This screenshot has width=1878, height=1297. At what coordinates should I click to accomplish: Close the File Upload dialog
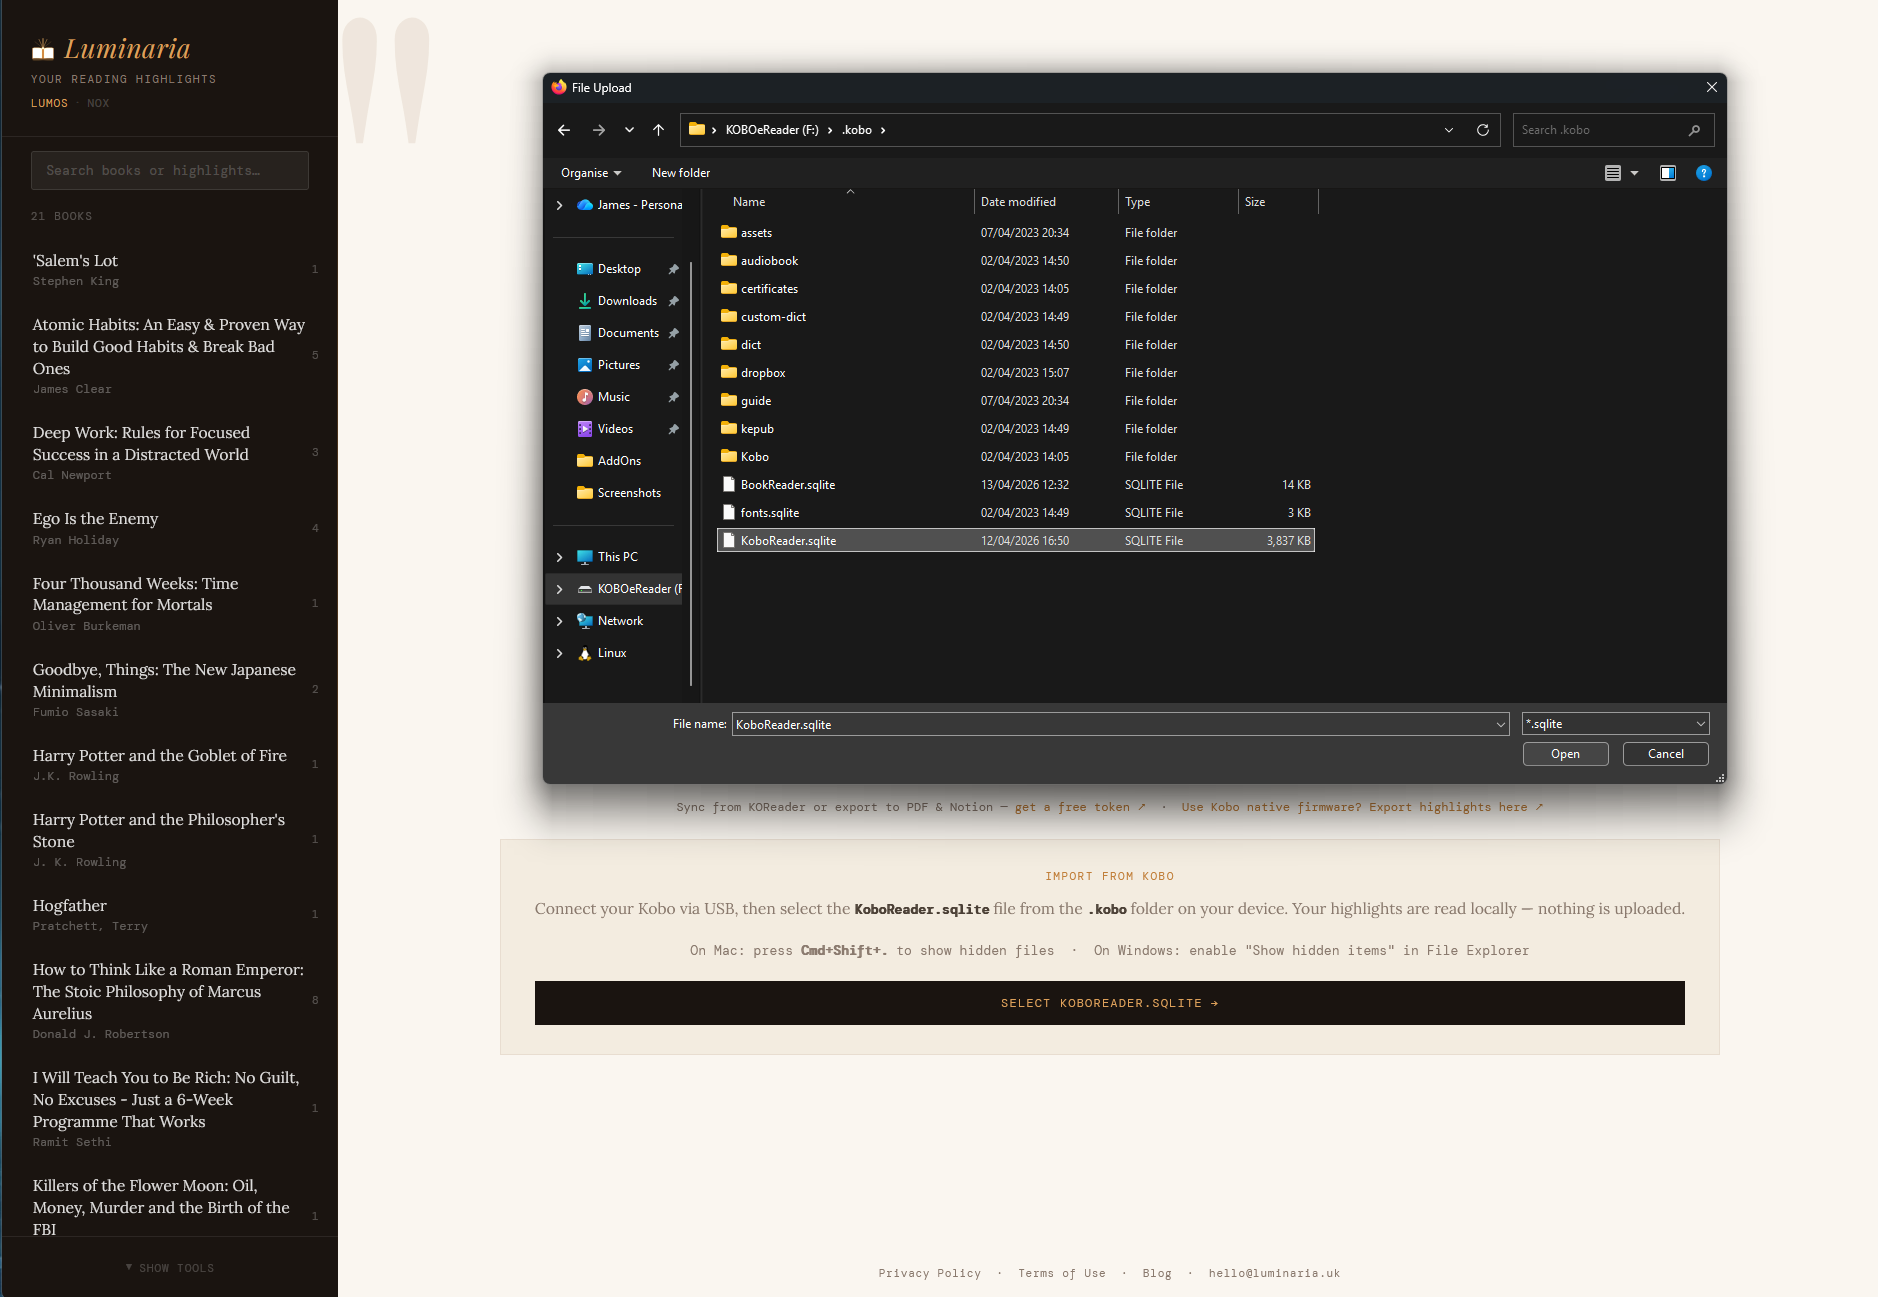(x=1711, y=87)
